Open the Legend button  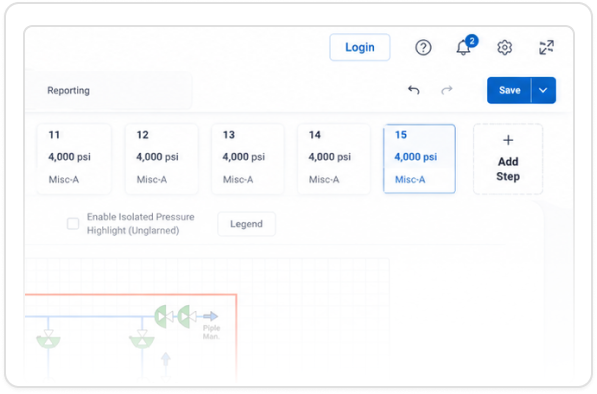246,224
